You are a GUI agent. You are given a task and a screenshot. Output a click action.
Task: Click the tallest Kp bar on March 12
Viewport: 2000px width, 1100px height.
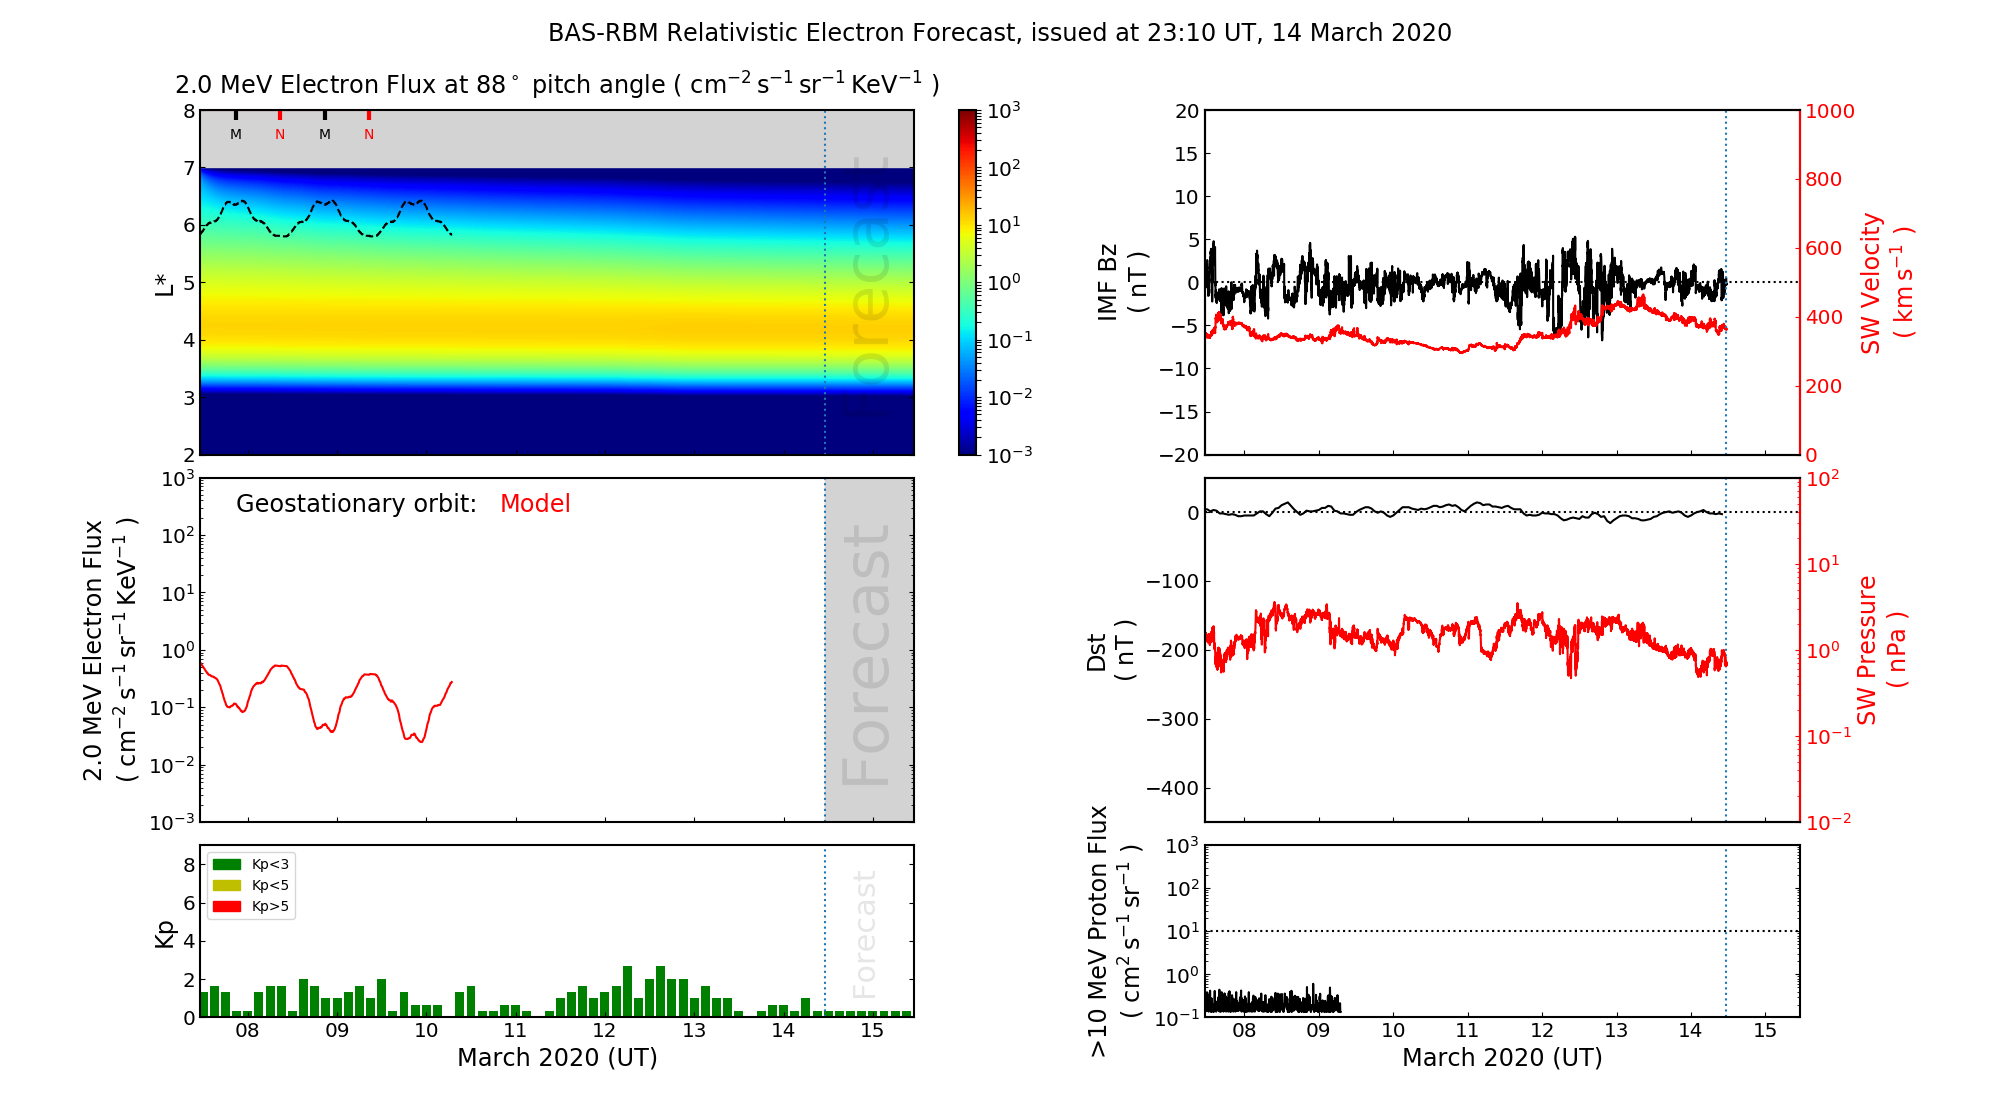[627, 991]
